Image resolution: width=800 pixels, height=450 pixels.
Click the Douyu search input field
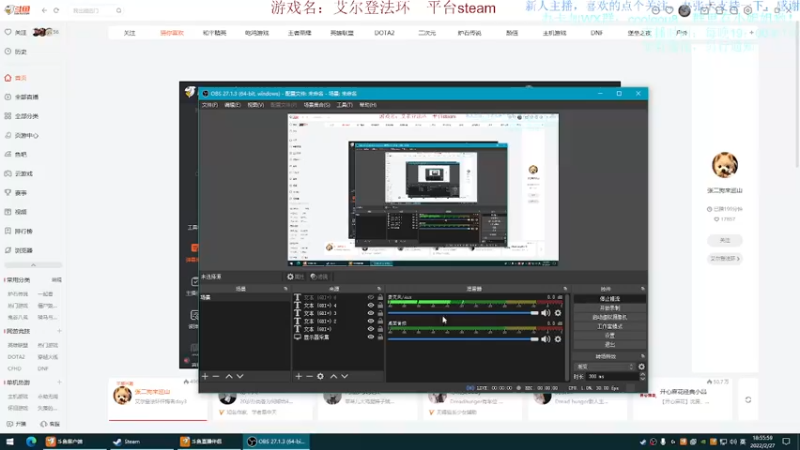92,10
